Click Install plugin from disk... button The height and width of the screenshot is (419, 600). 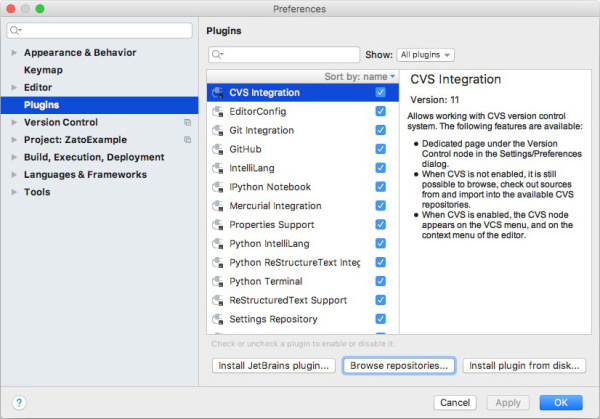pyautogui.click(x=524, y=366)
